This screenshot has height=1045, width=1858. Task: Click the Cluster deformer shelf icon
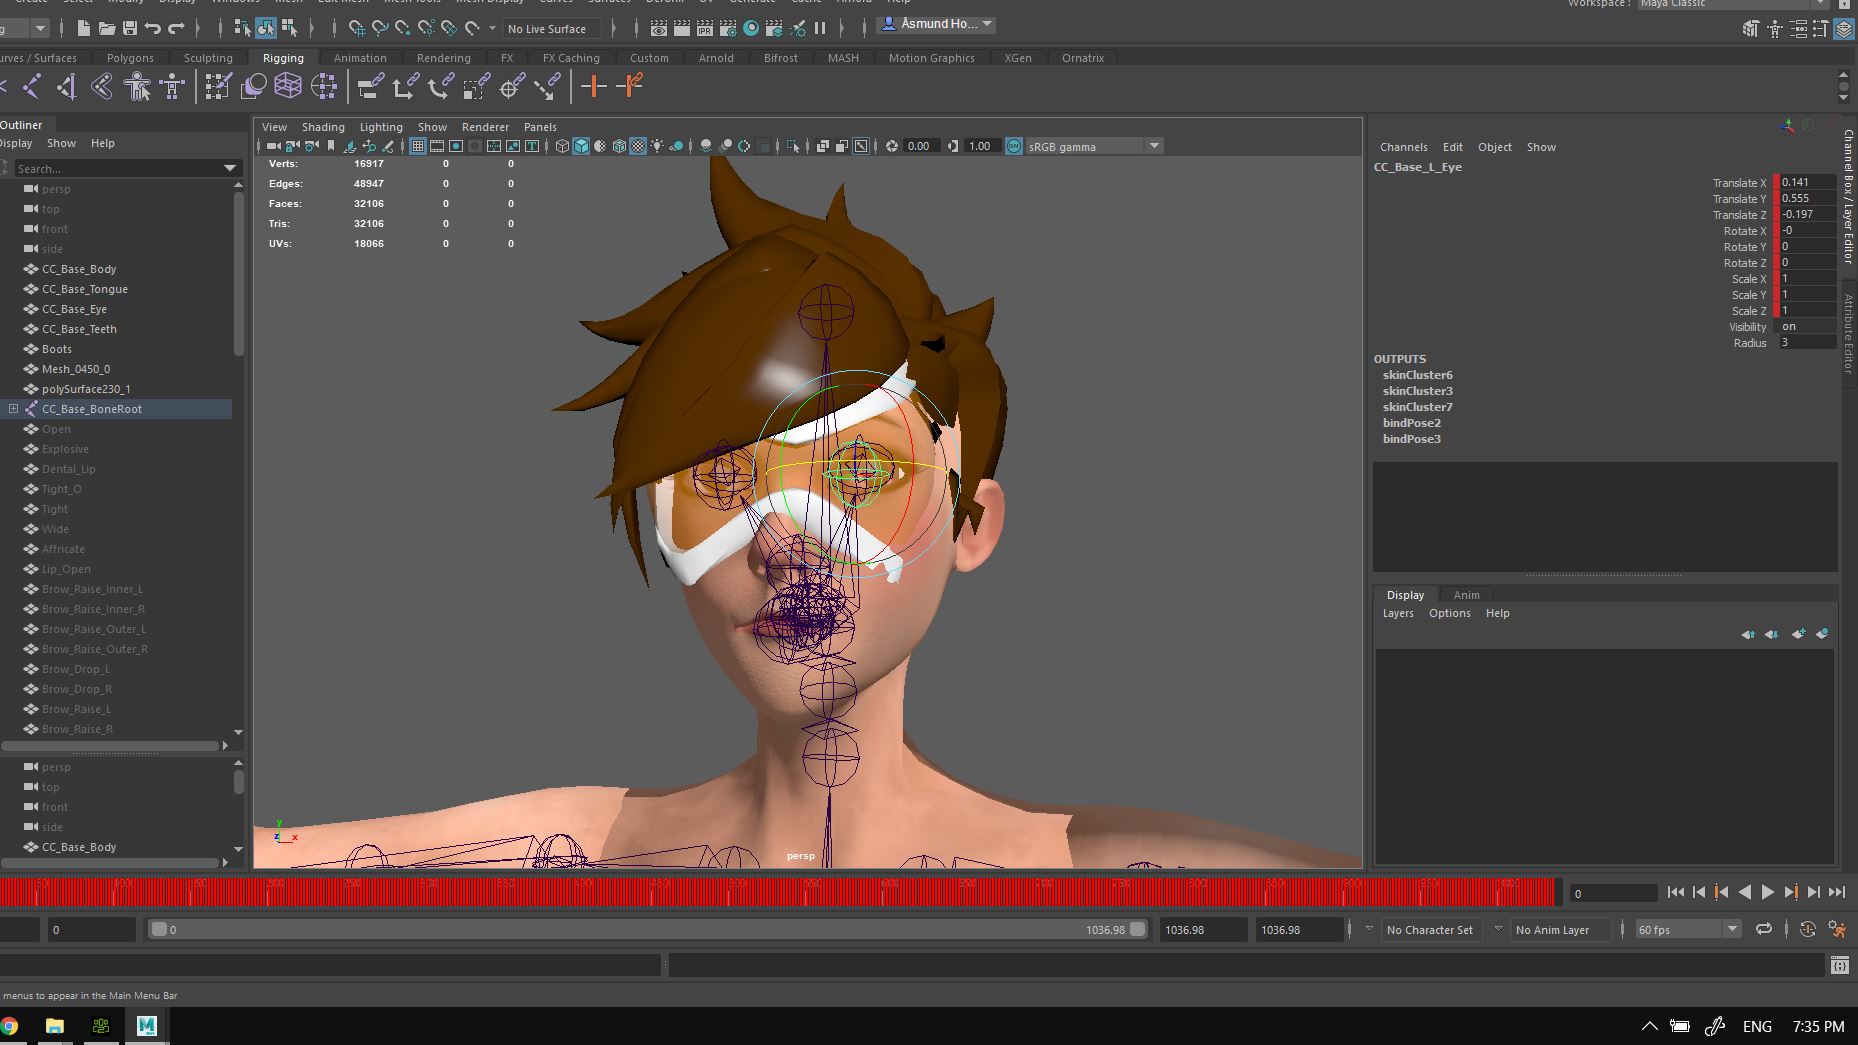[x=324, y=87]
